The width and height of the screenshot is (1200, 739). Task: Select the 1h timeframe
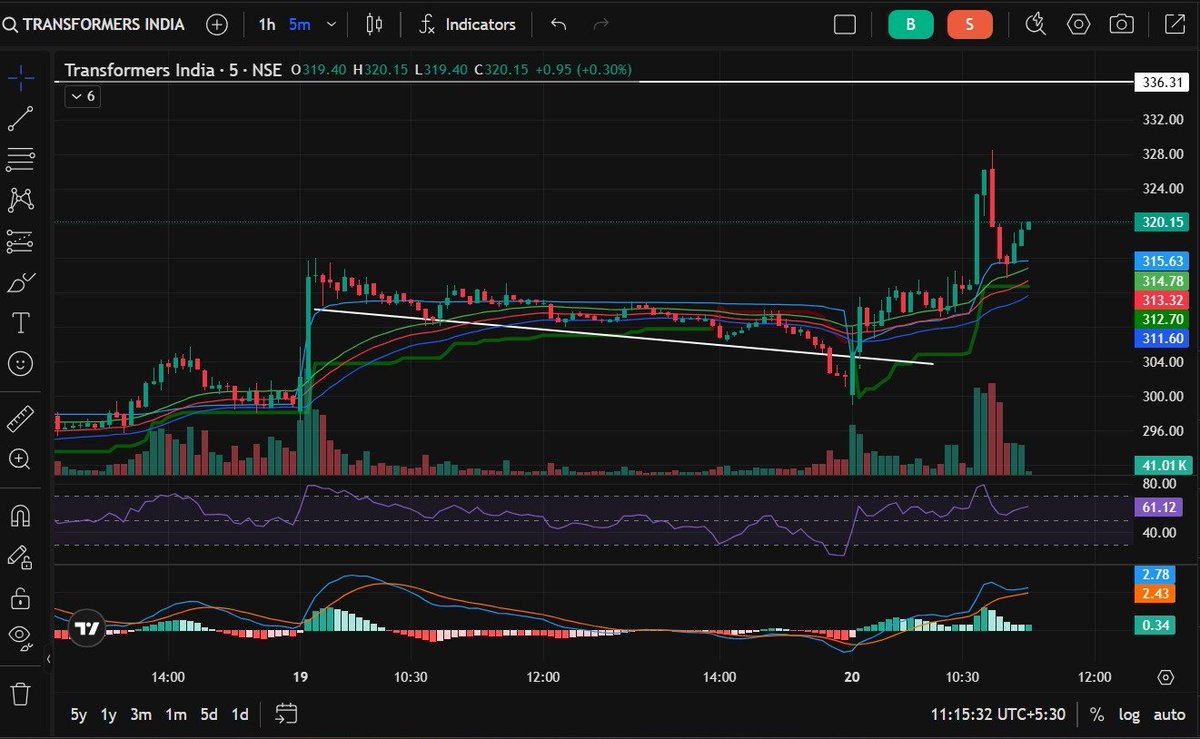coord(266,24)
